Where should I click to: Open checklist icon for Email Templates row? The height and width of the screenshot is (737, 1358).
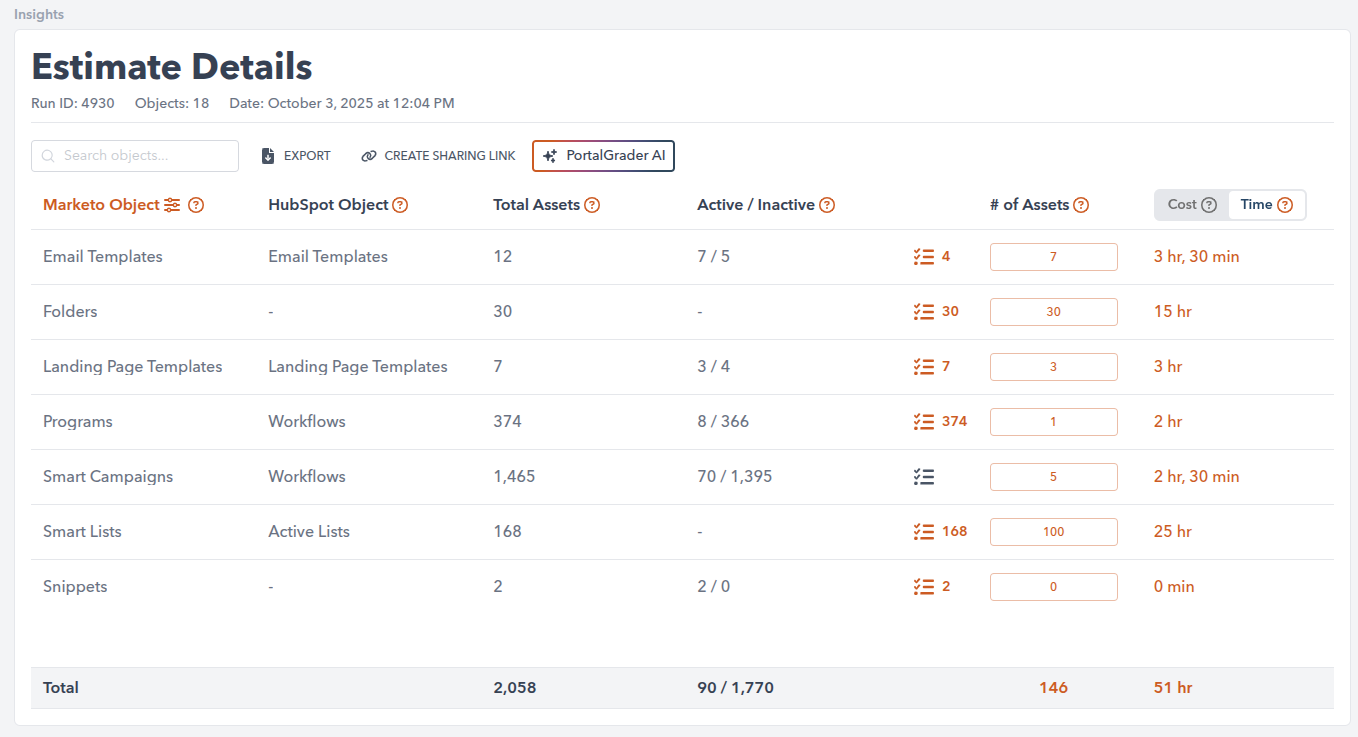pyautogui.click(x=924, y=257)
